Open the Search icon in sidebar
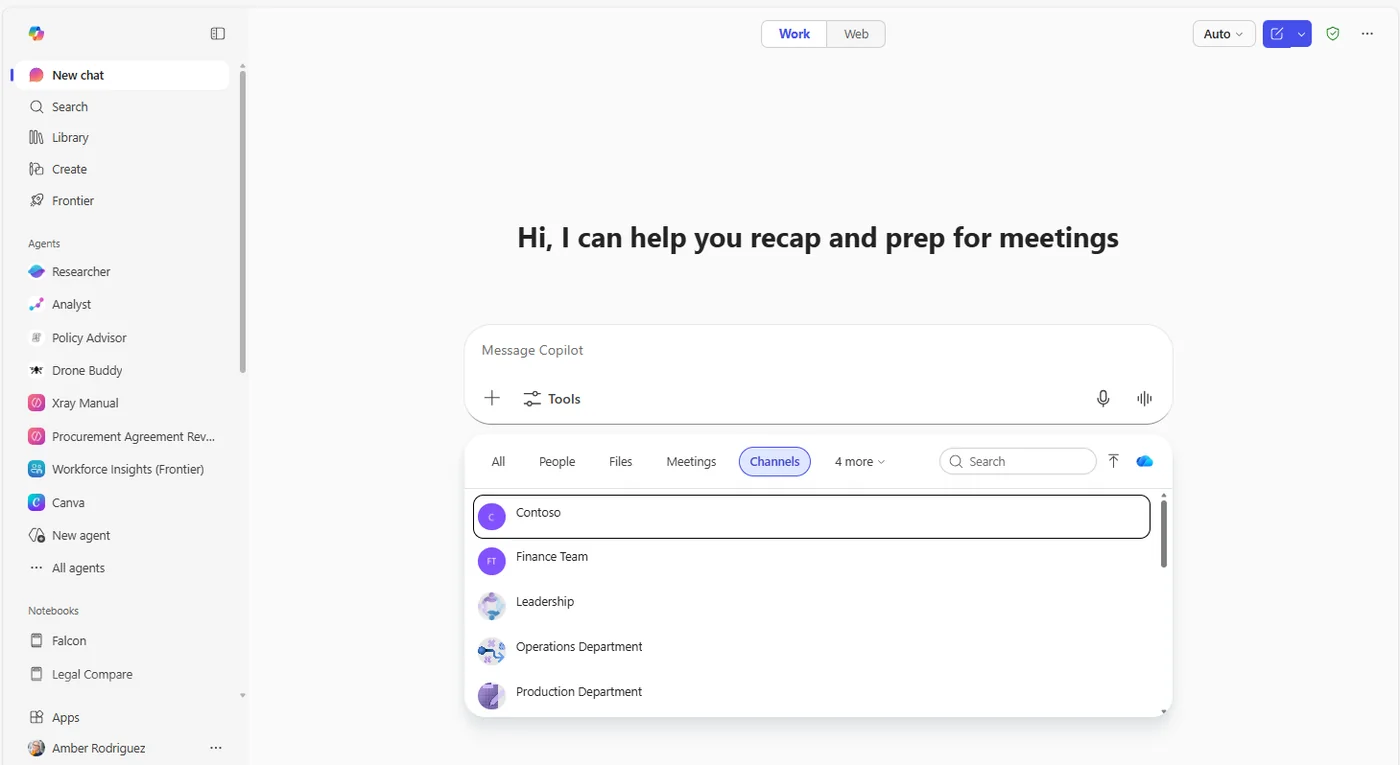The image size is (1400, 765). (x=37, y=107)
